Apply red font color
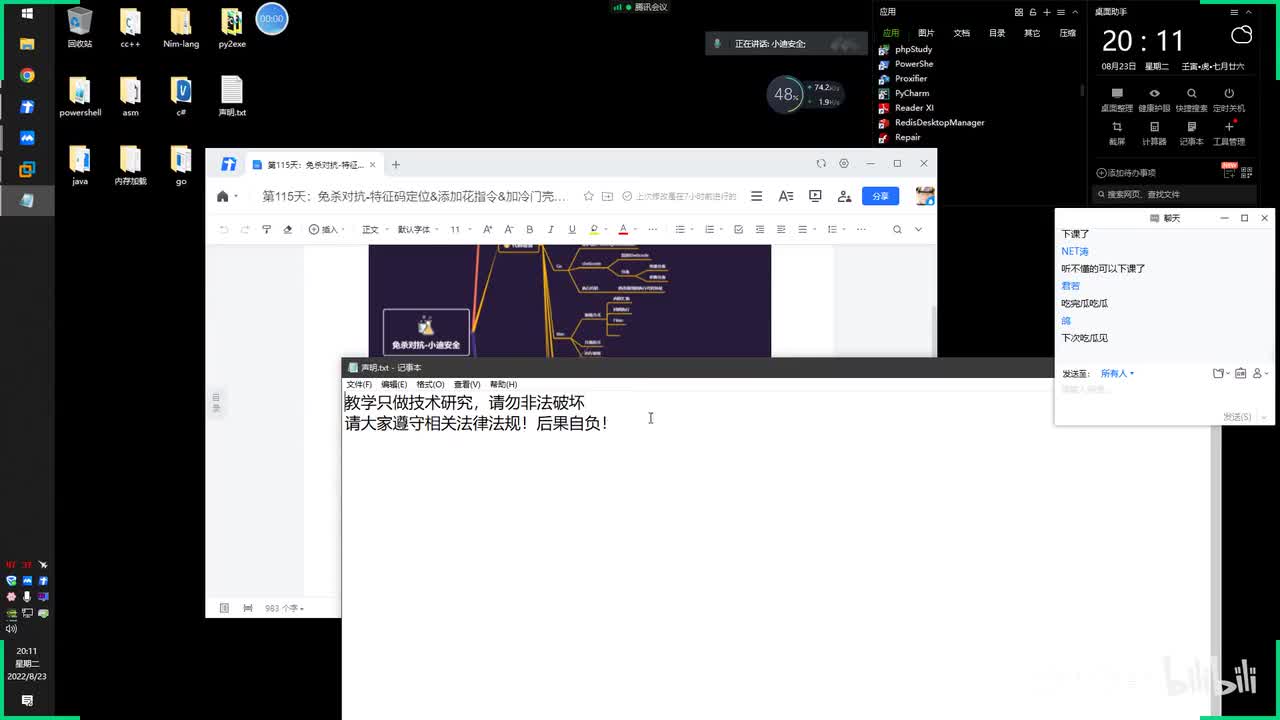Screen dimensions: 1280x720 coord(623,229)
